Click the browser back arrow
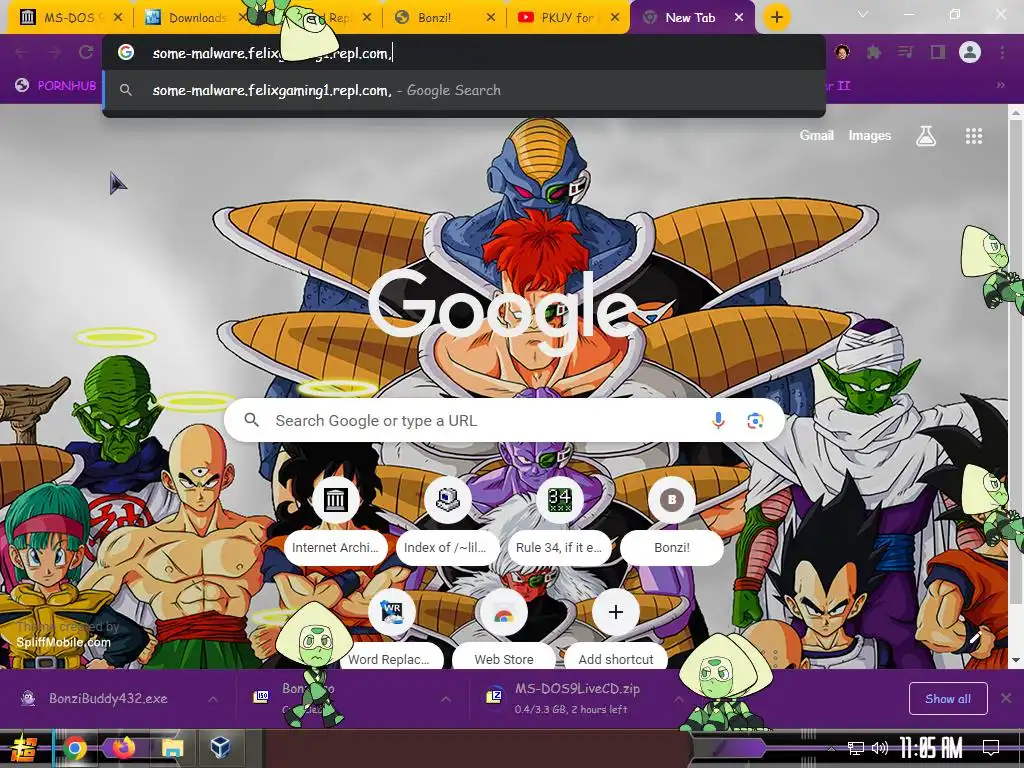The image size is (1024, 768). pyautogui.click(x=22, y=53)
